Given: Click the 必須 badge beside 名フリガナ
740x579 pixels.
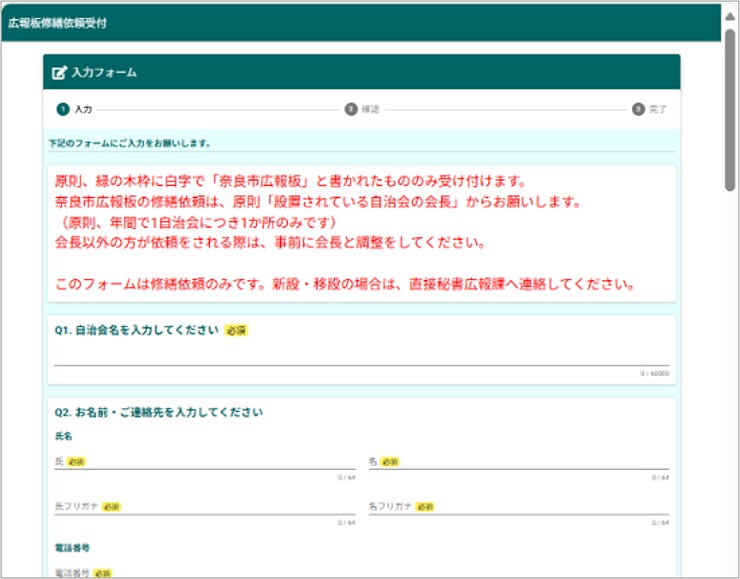Looking at the screenshot, I should (x=425, y=507).
